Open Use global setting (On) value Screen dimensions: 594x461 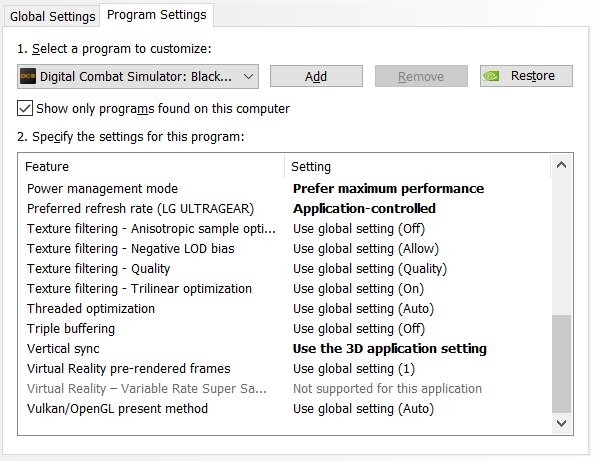[358, 289]
